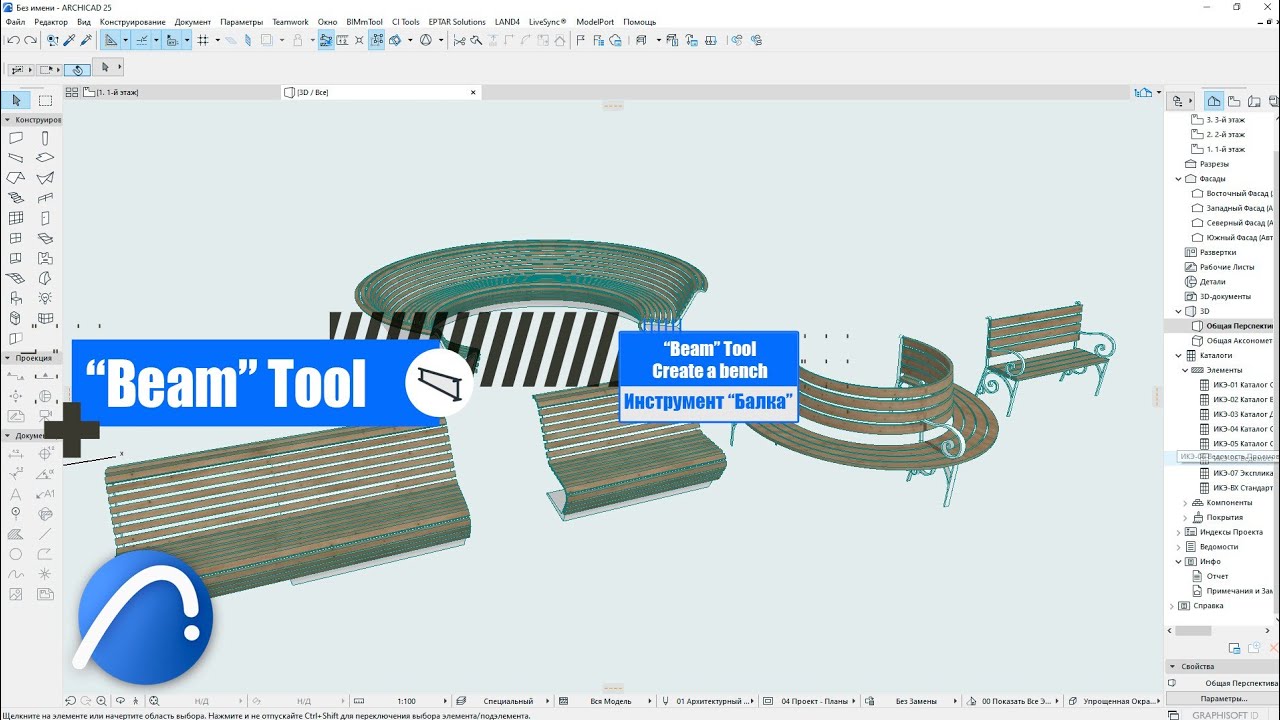Select the Wall tool in toolbox
Image resolution: width=1280 pixels, height=720 pixels.
[16, 138]
